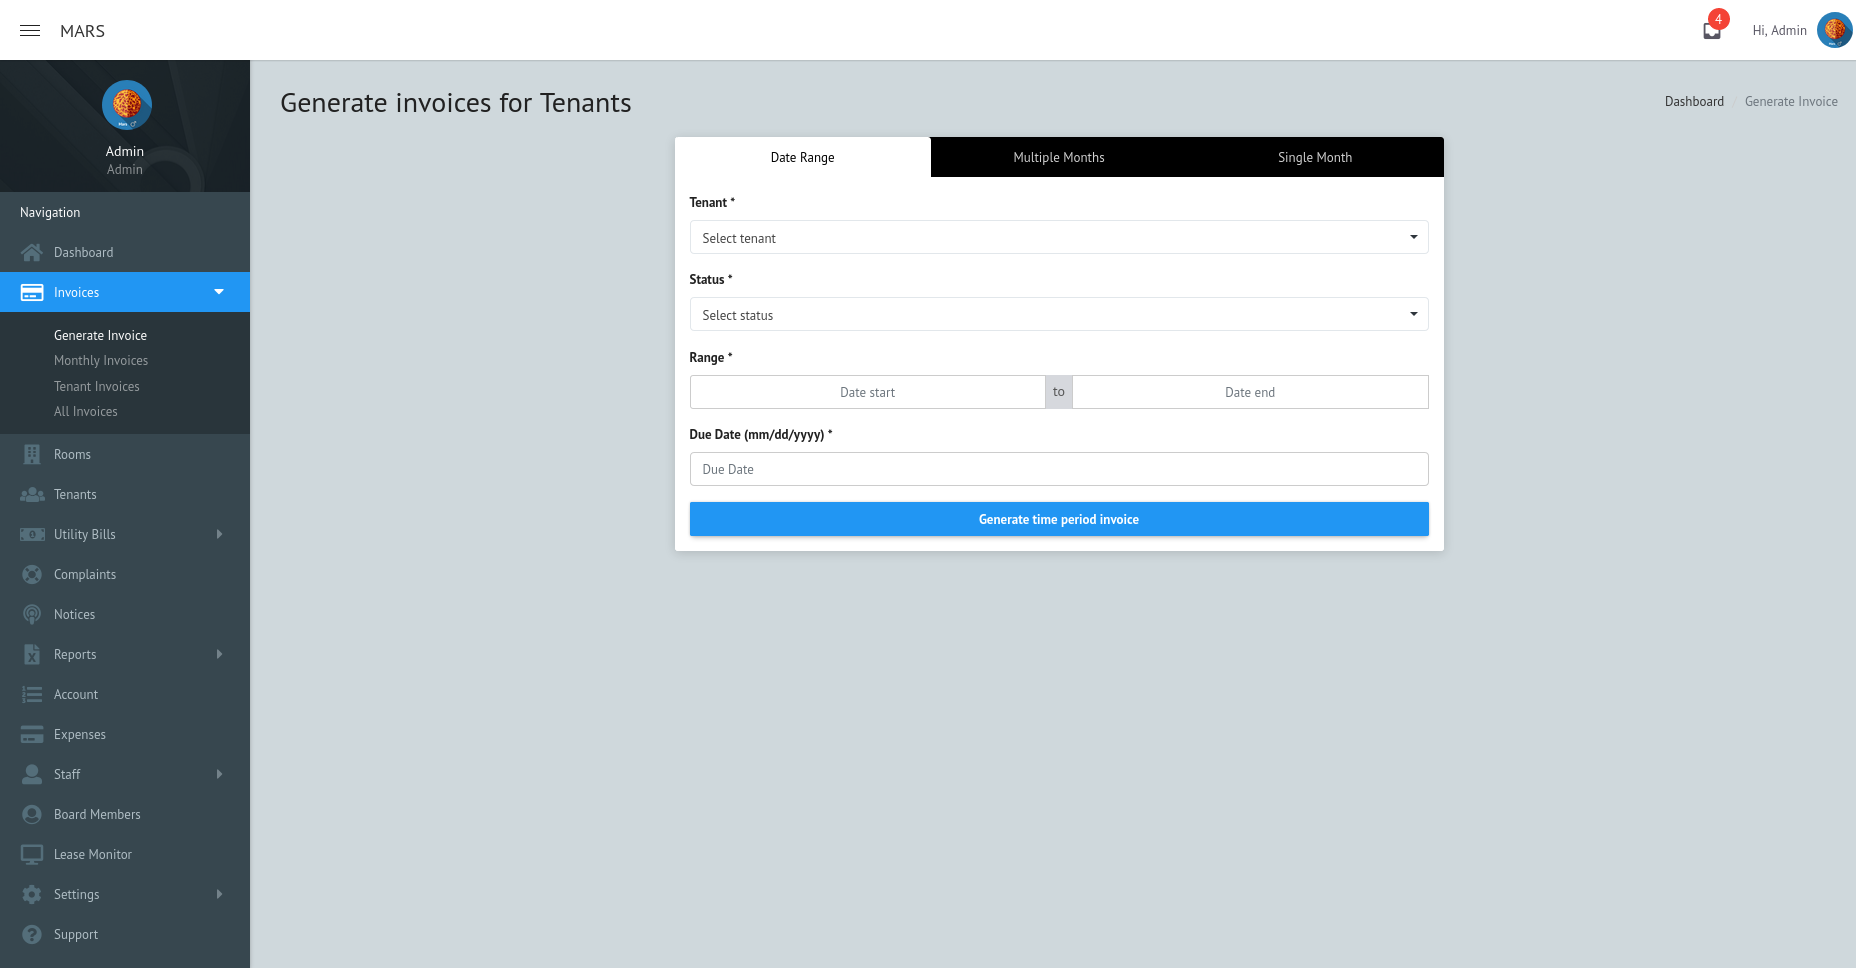Expand the Reports section
The width and height of the screenshot is (1856, 968).
(219, 654)
